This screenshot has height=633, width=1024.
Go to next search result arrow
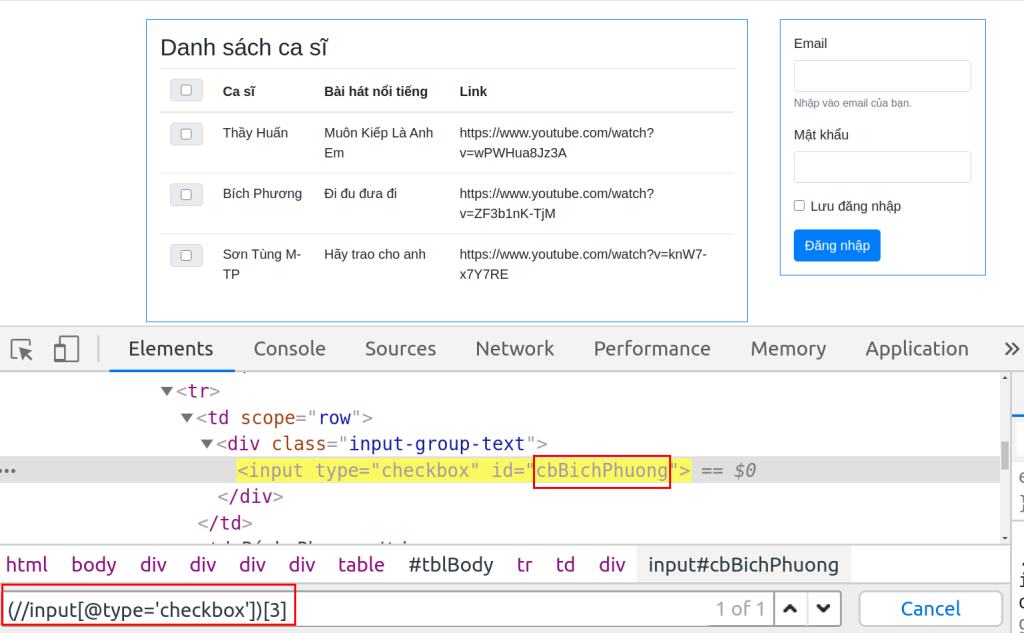(824, 609)
